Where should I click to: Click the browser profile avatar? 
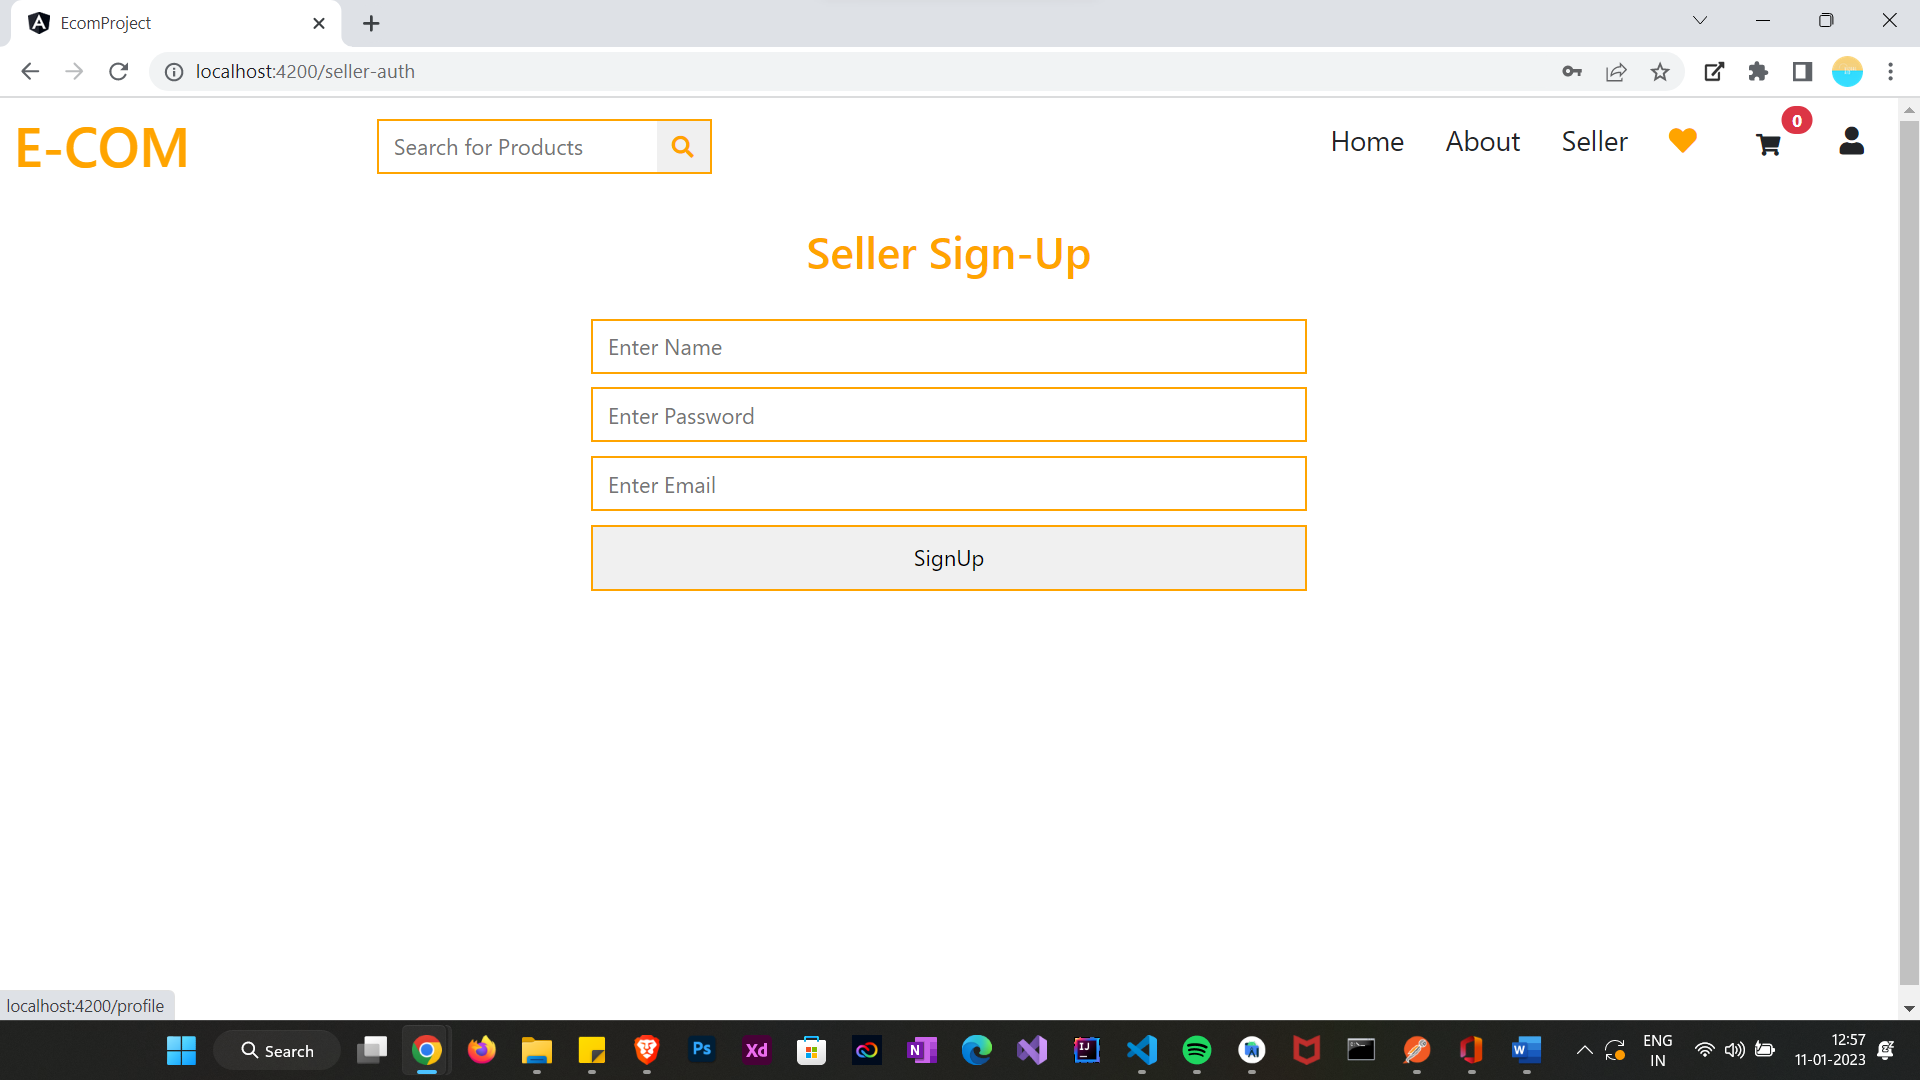(x=1847, y=71)
